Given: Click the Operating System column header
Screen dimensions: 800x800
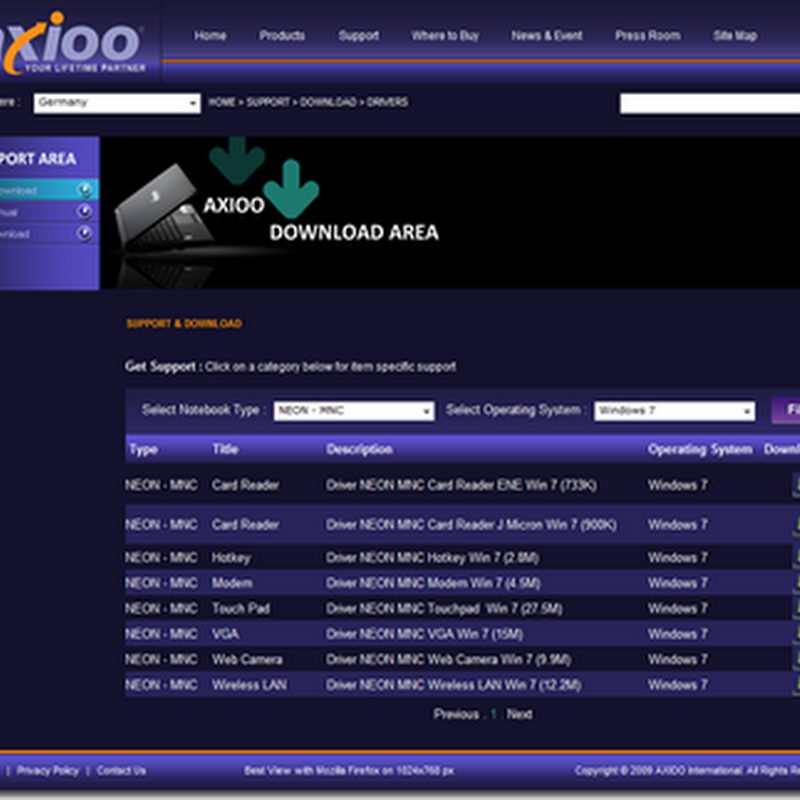Looking at the screenshot, I should [x=699, y=449].
